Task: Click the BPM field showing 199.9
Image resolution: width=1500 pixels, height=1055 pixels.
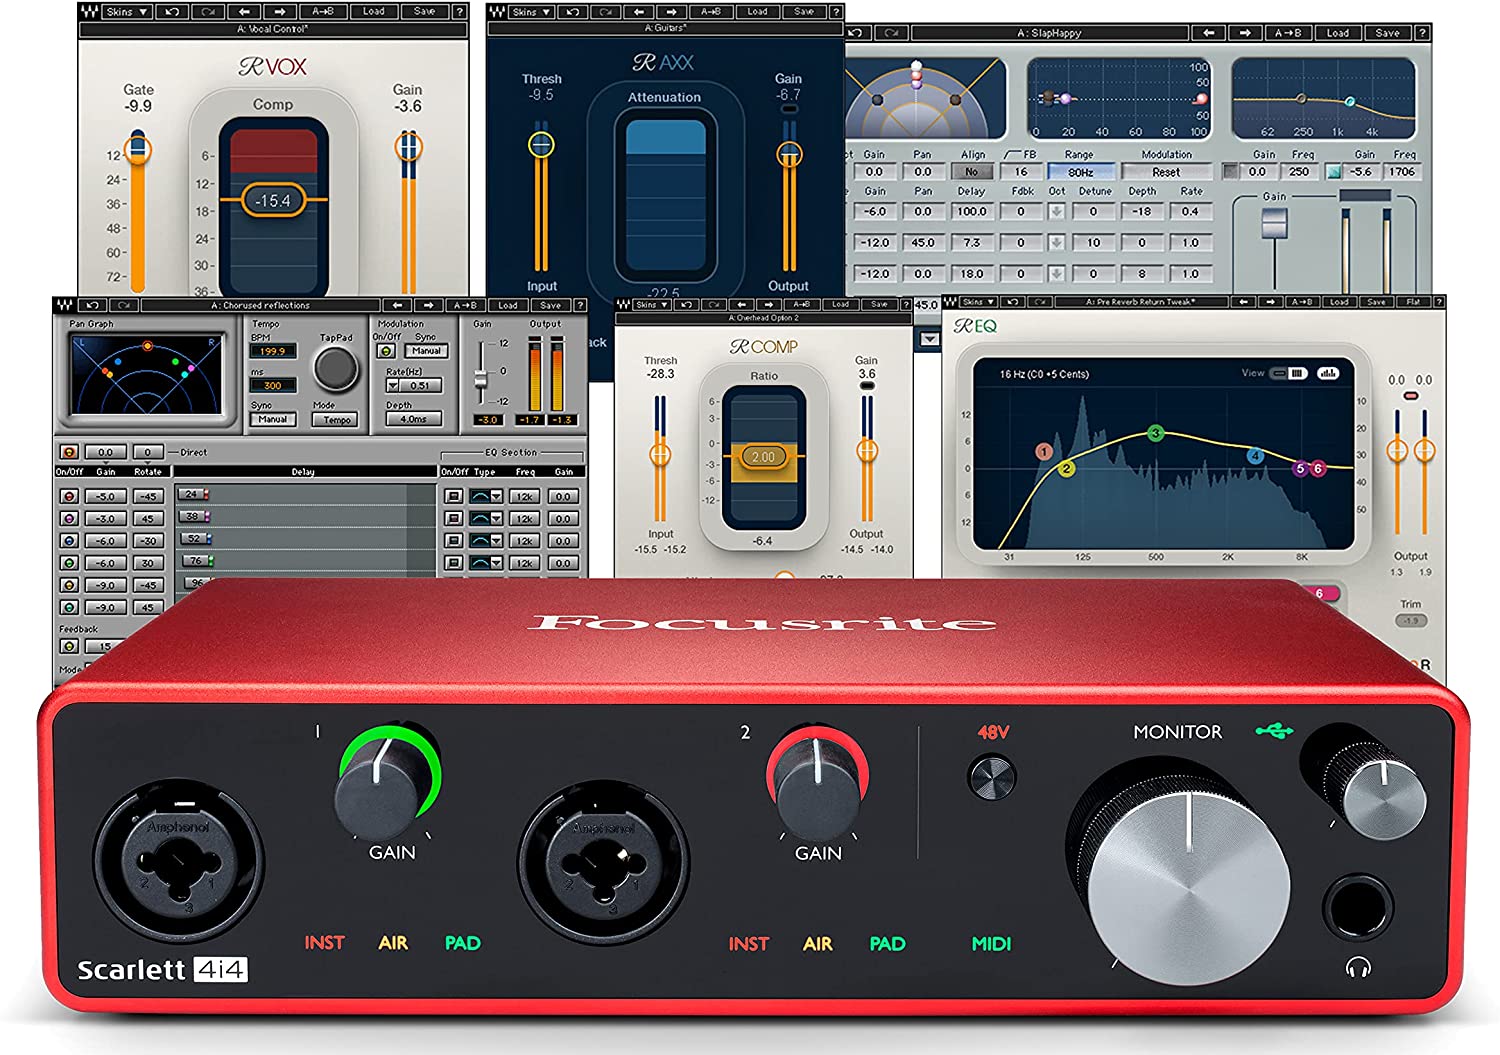Action: point(272,351)
